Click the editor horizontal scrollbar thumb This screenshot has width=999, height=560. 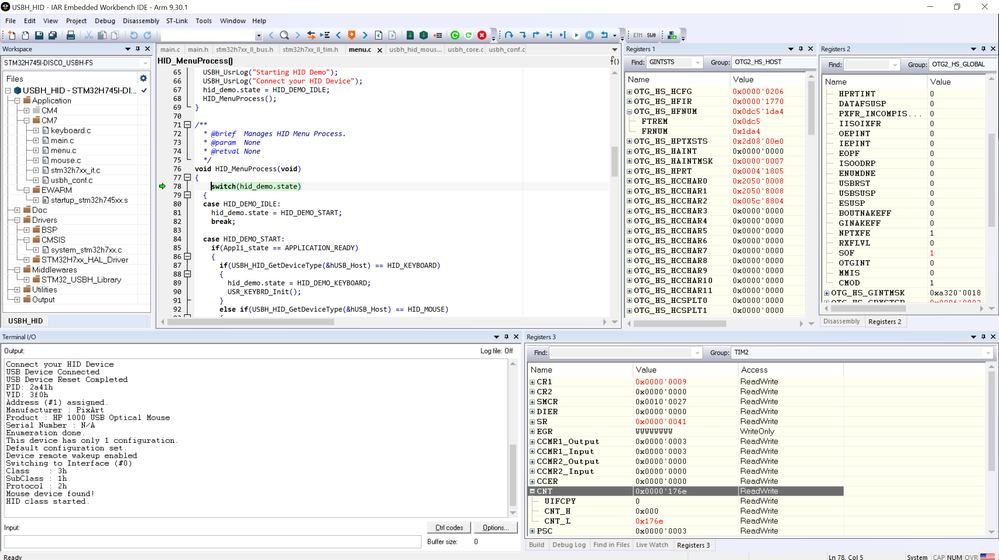(251, 322)
